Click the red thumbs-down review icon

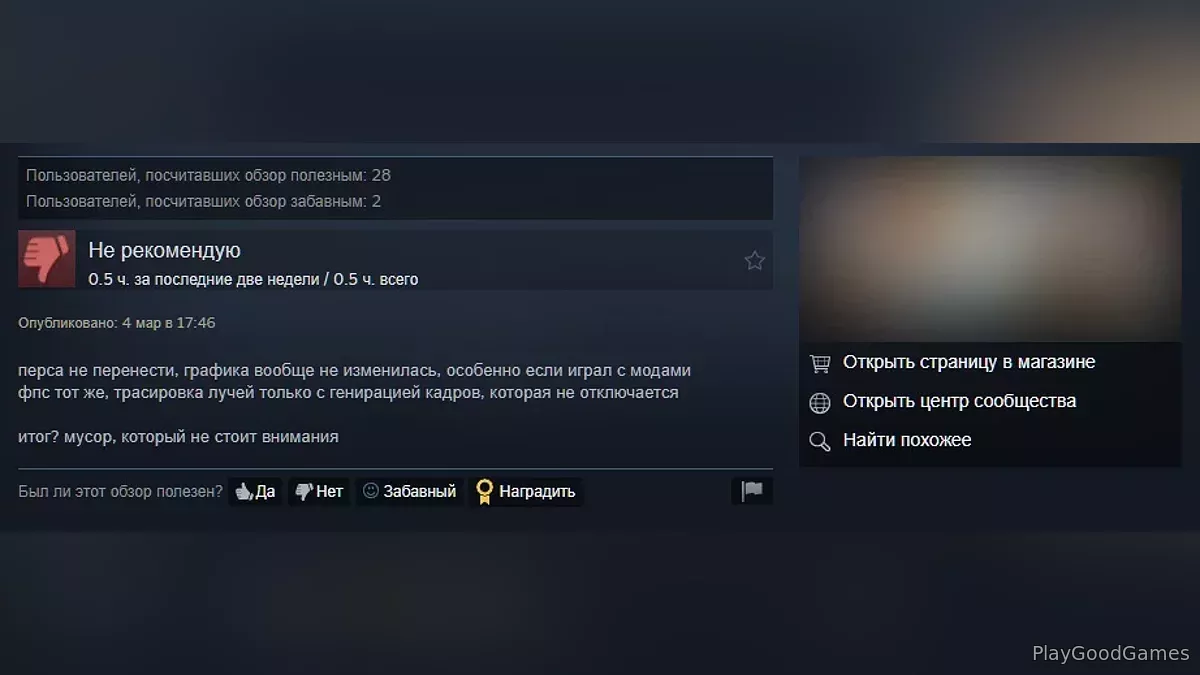pyautogui.click(x=47, y=260)
